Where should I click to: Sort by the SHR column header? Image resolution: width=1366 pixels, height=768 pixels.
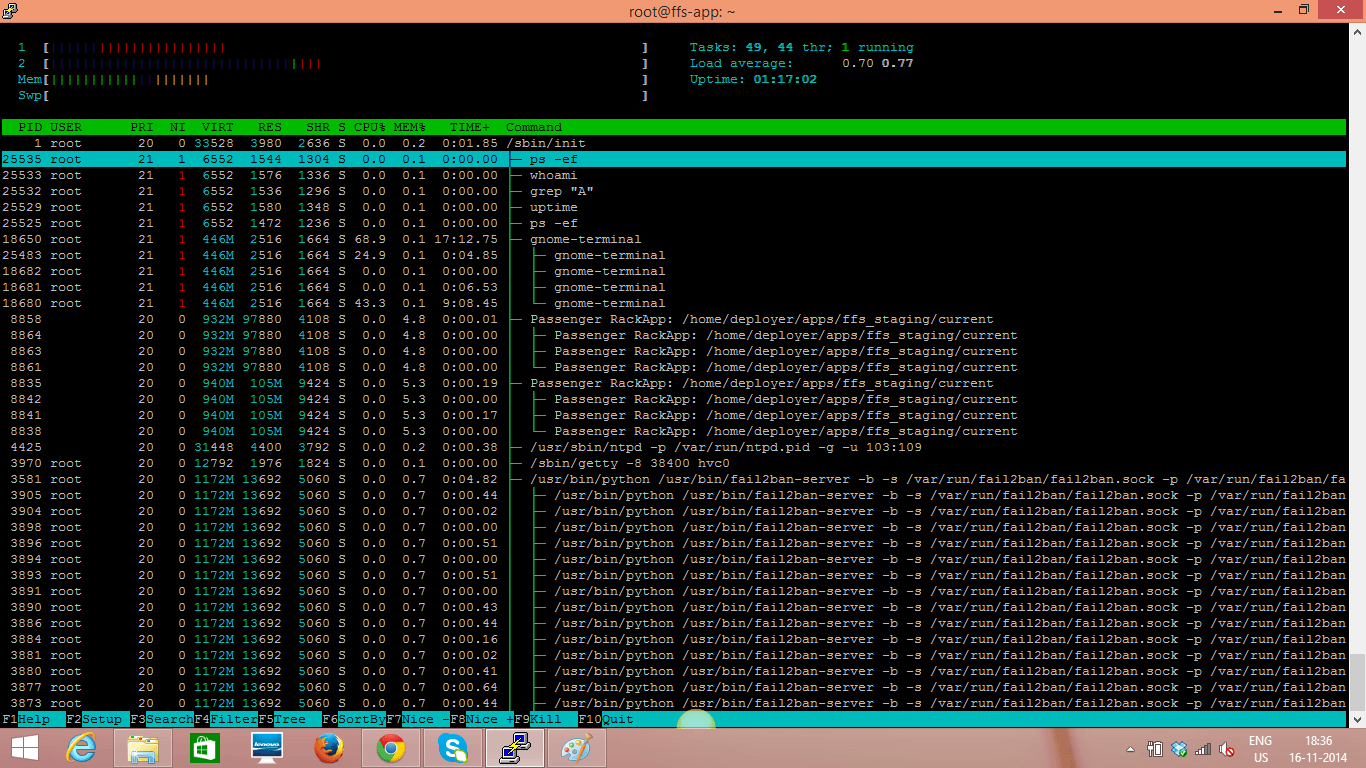[x=318, y=127]
